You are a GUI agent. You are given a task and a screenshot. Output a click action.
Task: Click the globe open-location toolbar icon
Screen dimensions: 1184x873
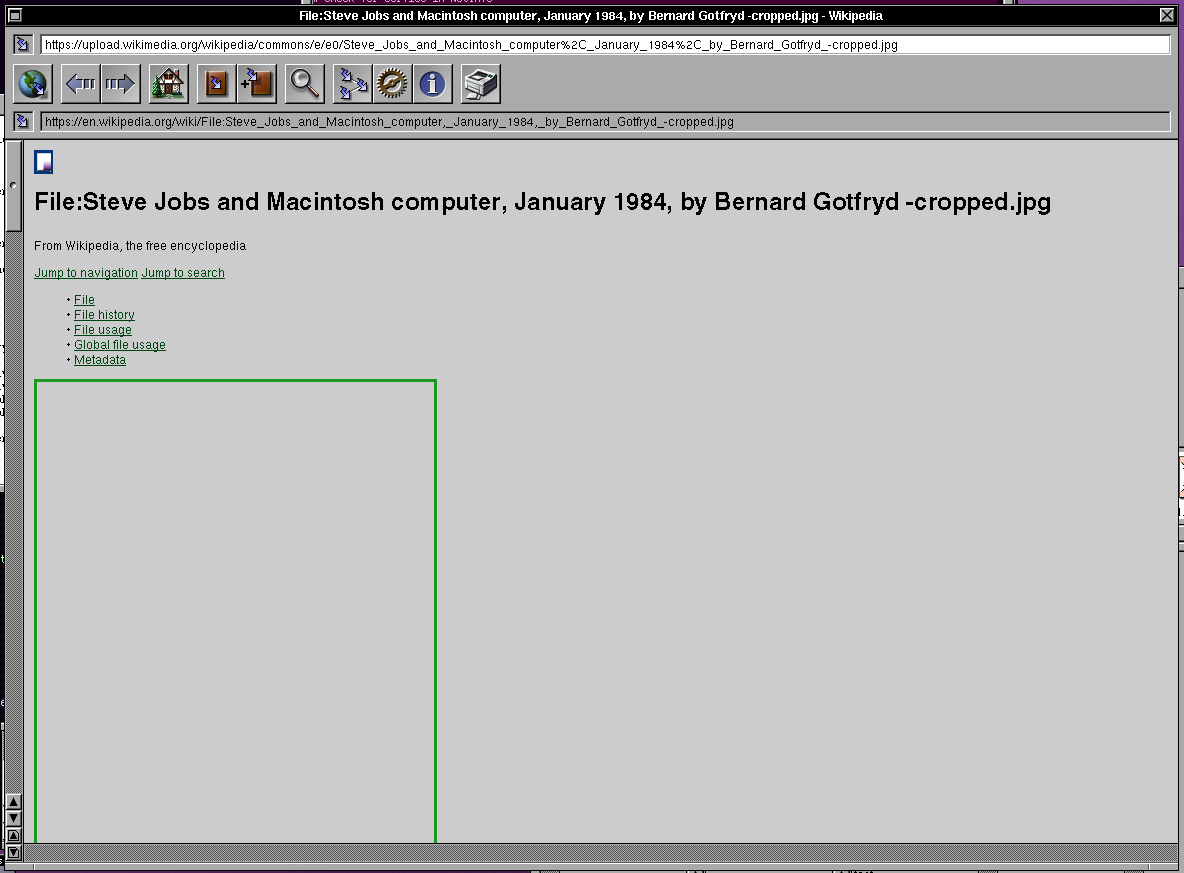coord(32,85)
